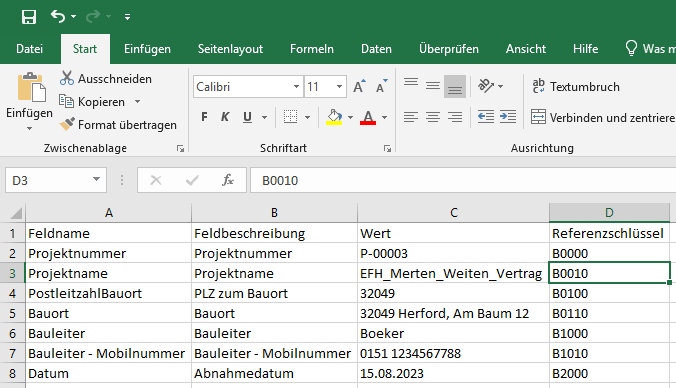This screenshot has width=676, height=388.
Task: Click cell containing EFH_Merten_Weiten_Vertrag
Action: 453,273
